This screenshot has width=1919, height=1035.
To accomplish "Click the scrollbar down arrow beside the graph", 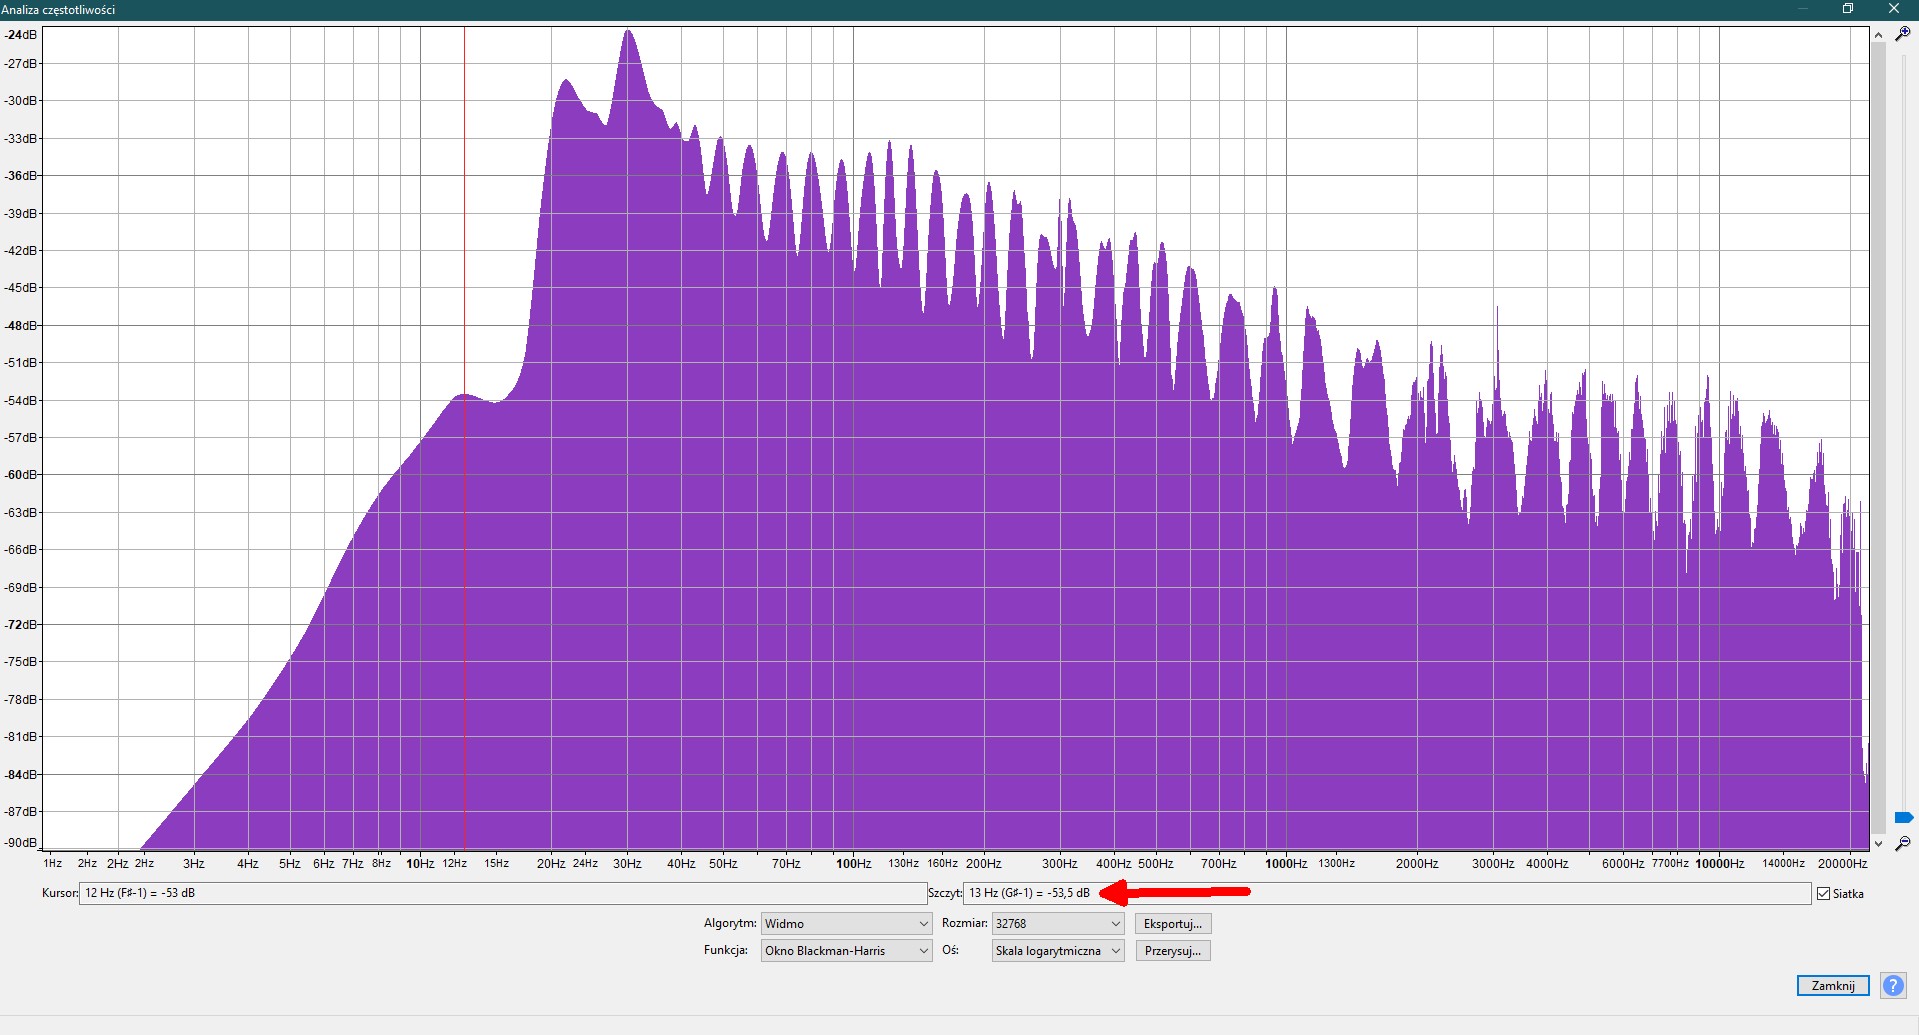I will click(1878, 843).
